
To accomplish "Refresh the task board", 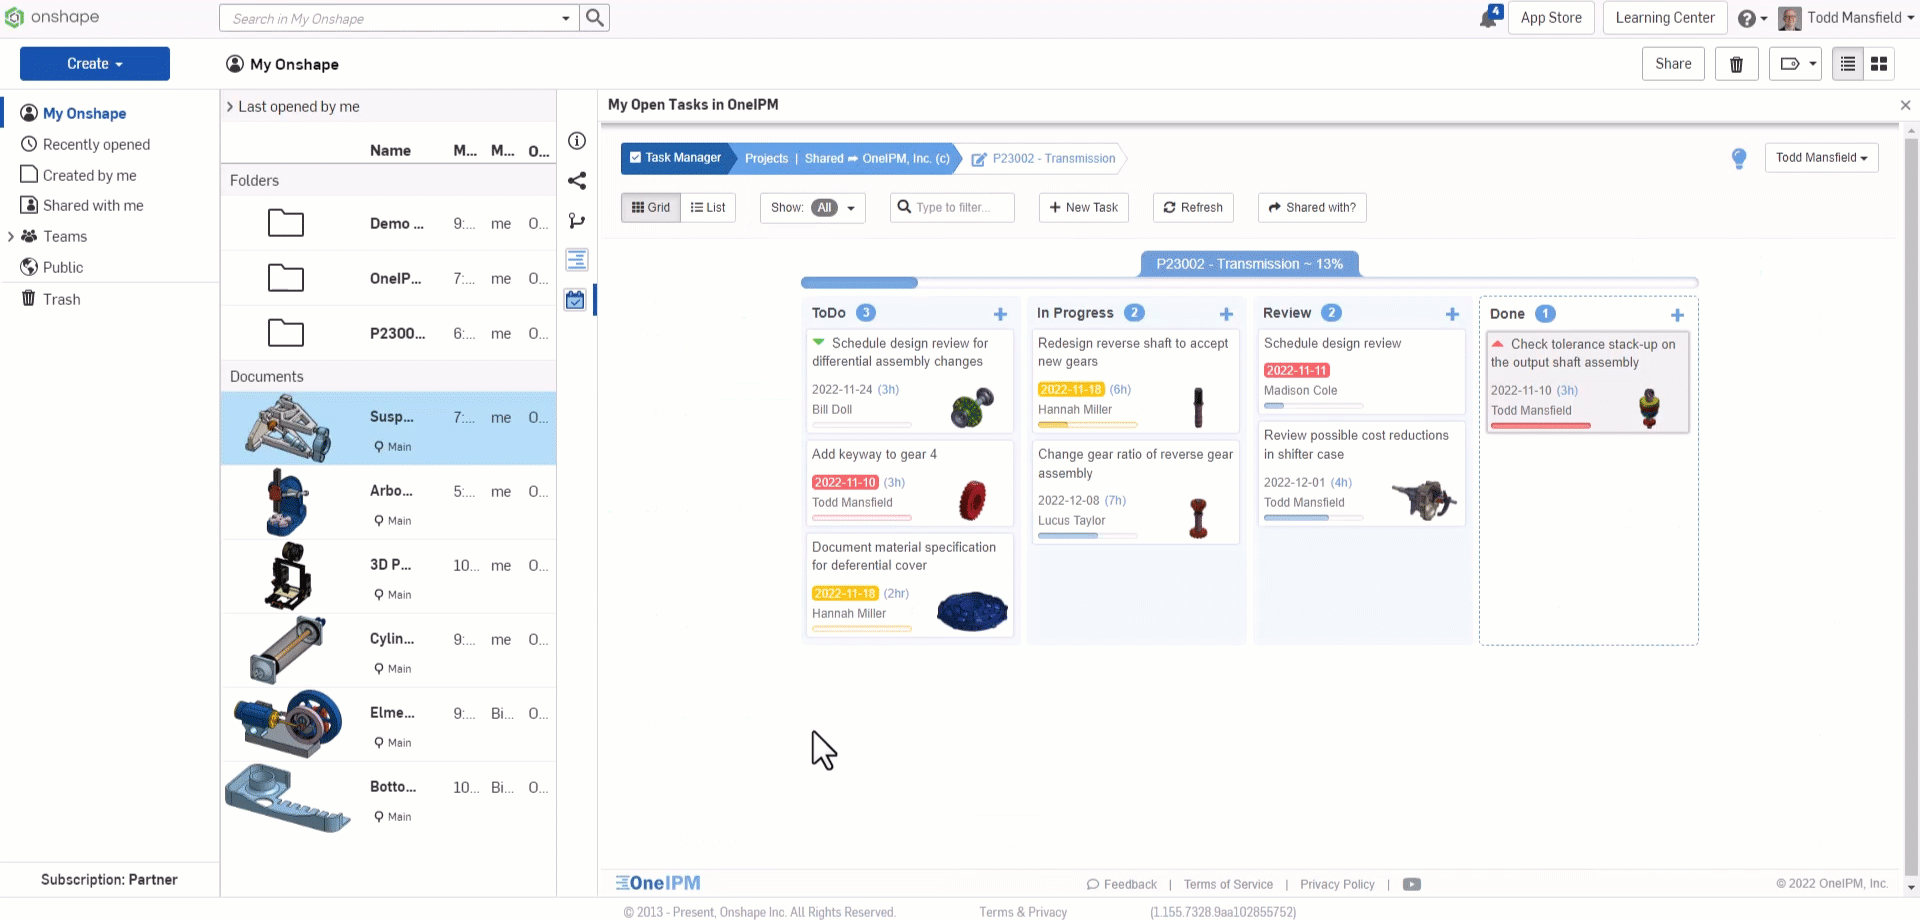I will [1193, 207].
